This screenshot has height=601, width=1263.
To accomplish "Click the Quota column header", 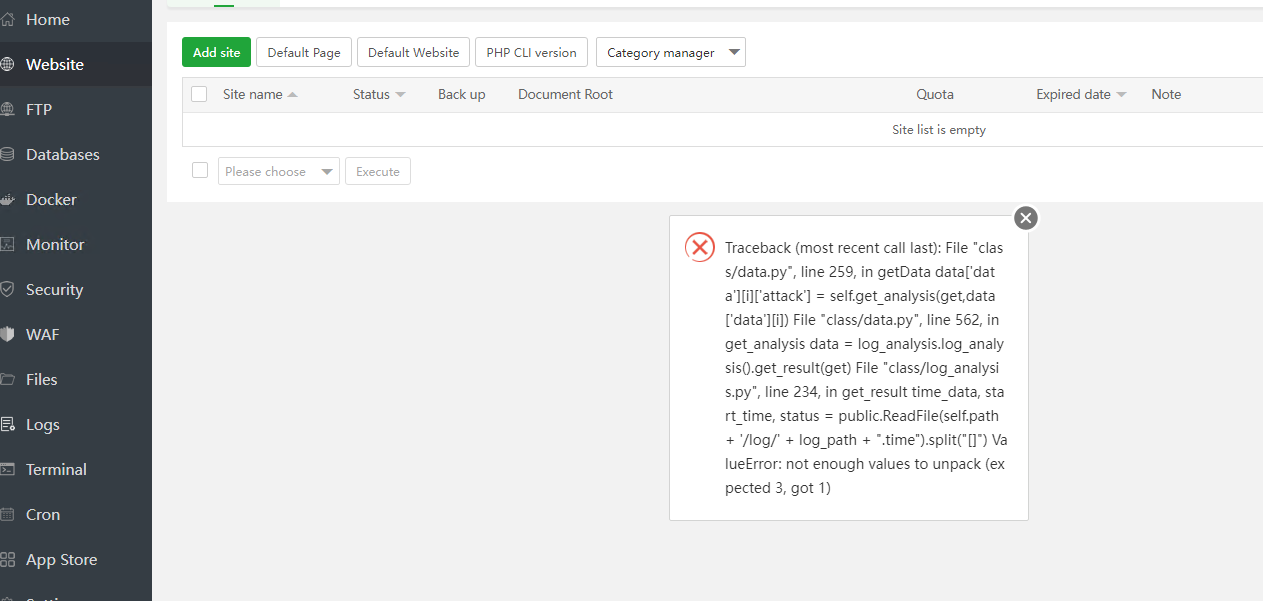I will click(935, 95).
